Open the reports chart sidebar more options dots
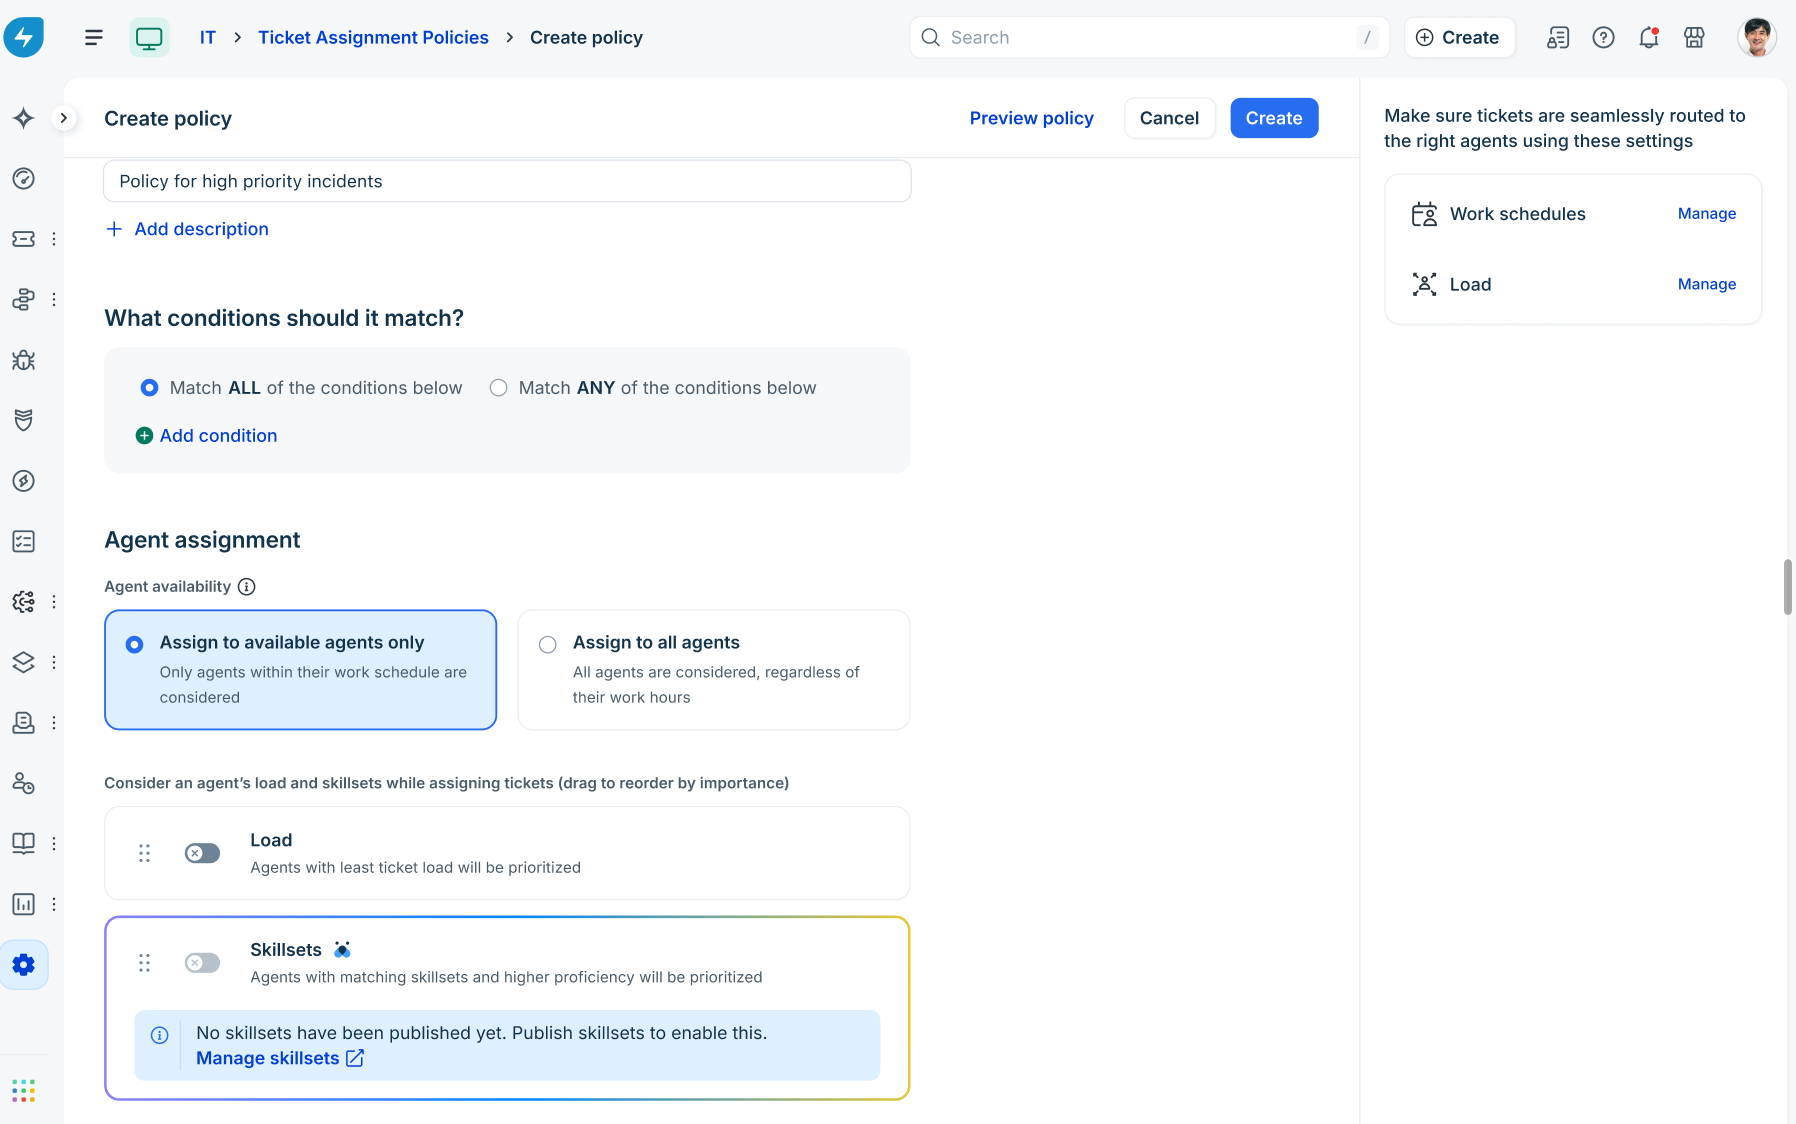Screen dimensions: 1796x1124 pos(54,904)
